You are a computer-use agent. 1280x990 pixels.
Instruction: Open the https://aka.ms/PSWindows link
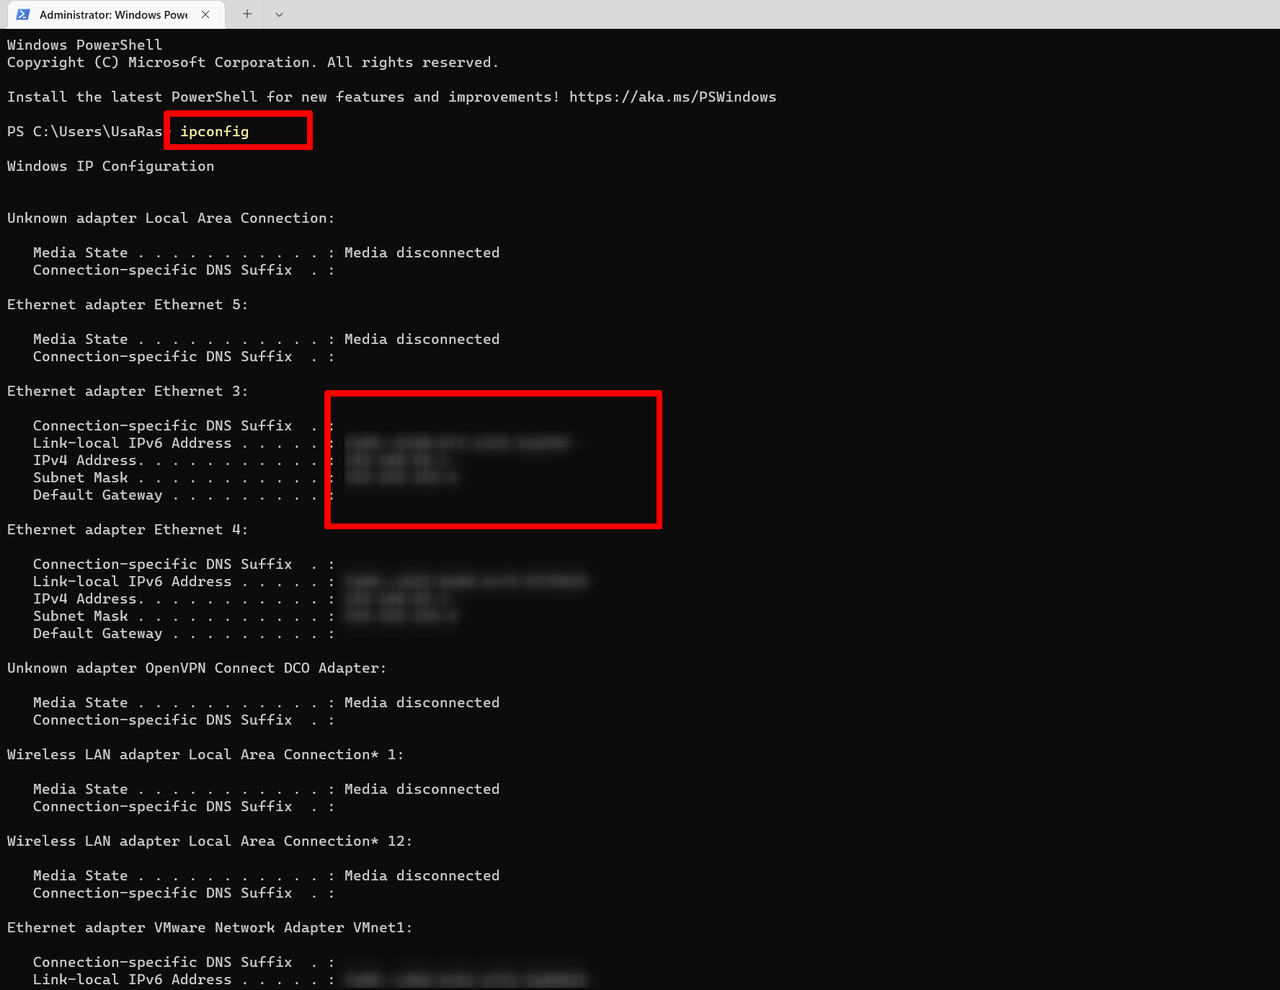[672, 96]
